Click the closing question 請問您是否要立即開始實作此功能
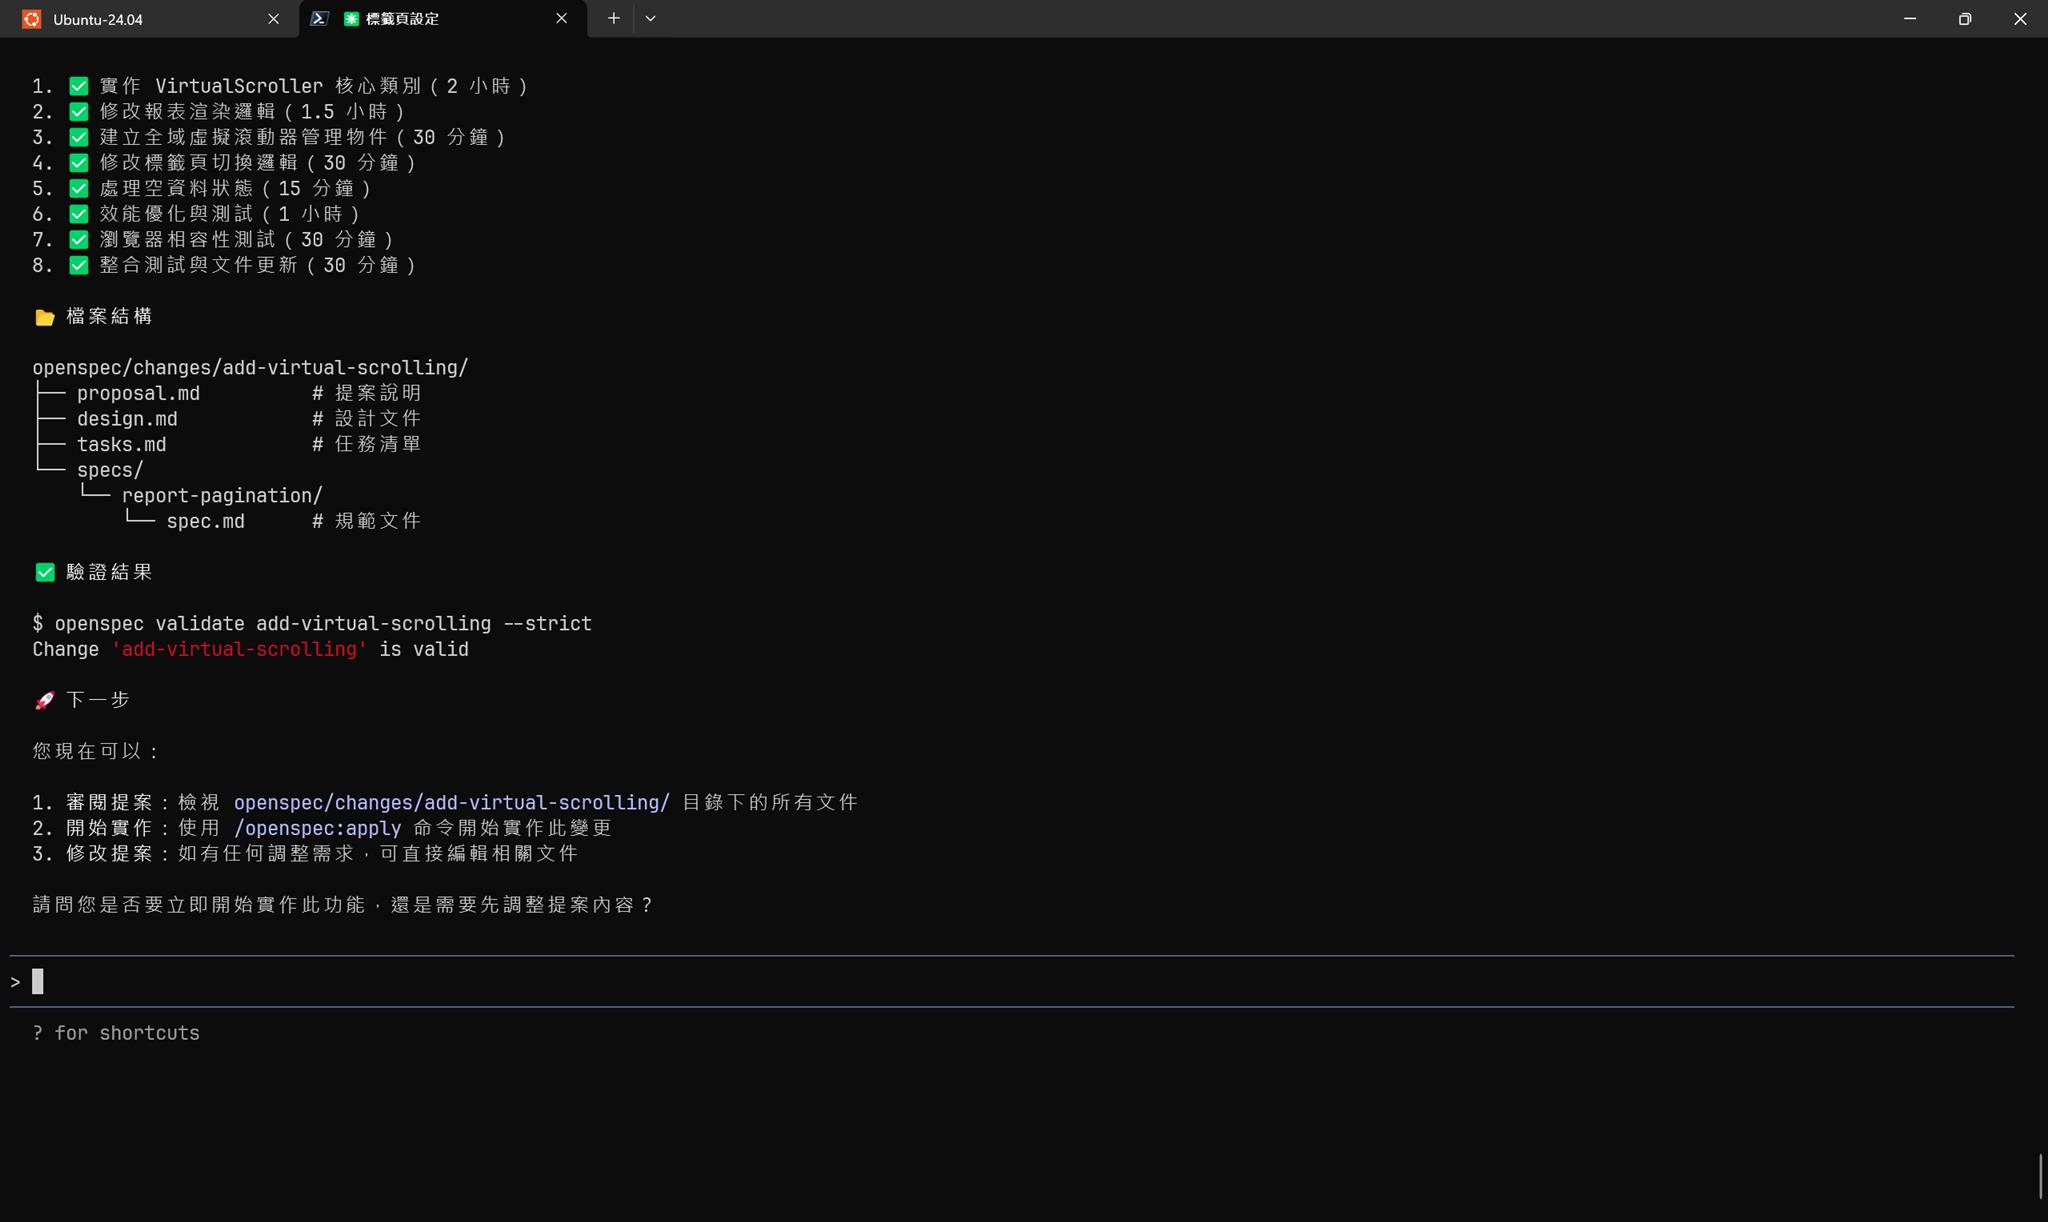2048x1222 pixels. tap(342, 905)
